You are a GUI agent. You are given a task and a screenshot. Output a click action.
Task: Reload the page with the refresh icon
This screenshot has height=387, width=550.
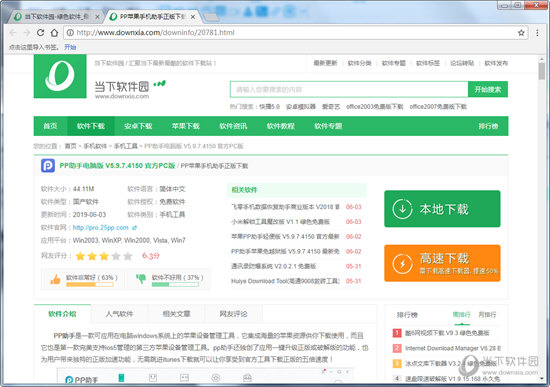click(40, 33)
